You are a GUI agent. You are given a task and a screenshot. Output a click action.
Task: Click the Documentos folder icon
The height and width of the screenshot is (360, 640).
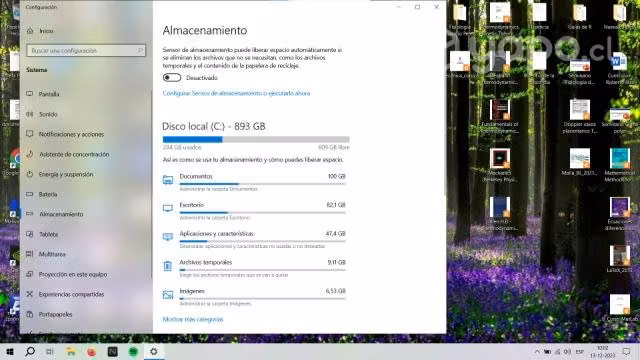coord(168,180)
